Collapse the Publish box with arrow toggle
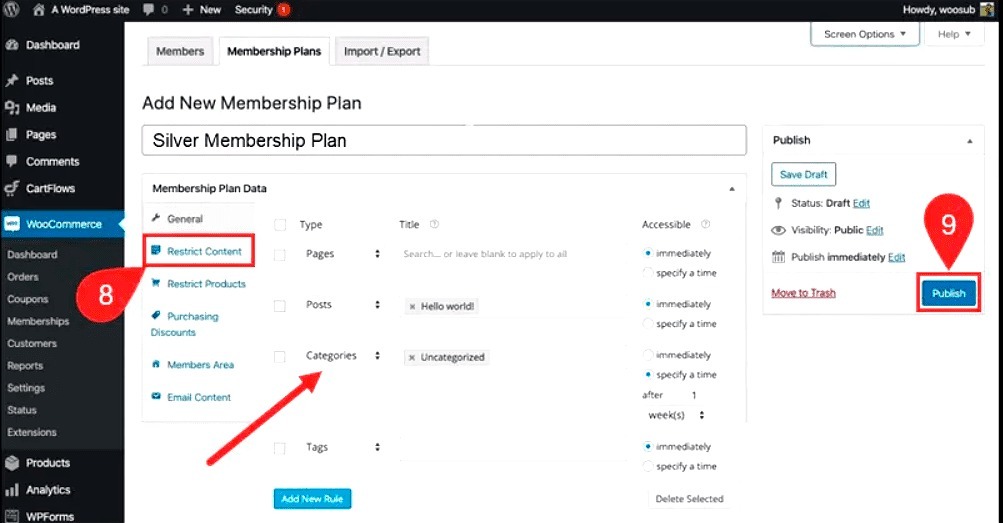The height and width of the screenshot is (523, 1003). 970,141
